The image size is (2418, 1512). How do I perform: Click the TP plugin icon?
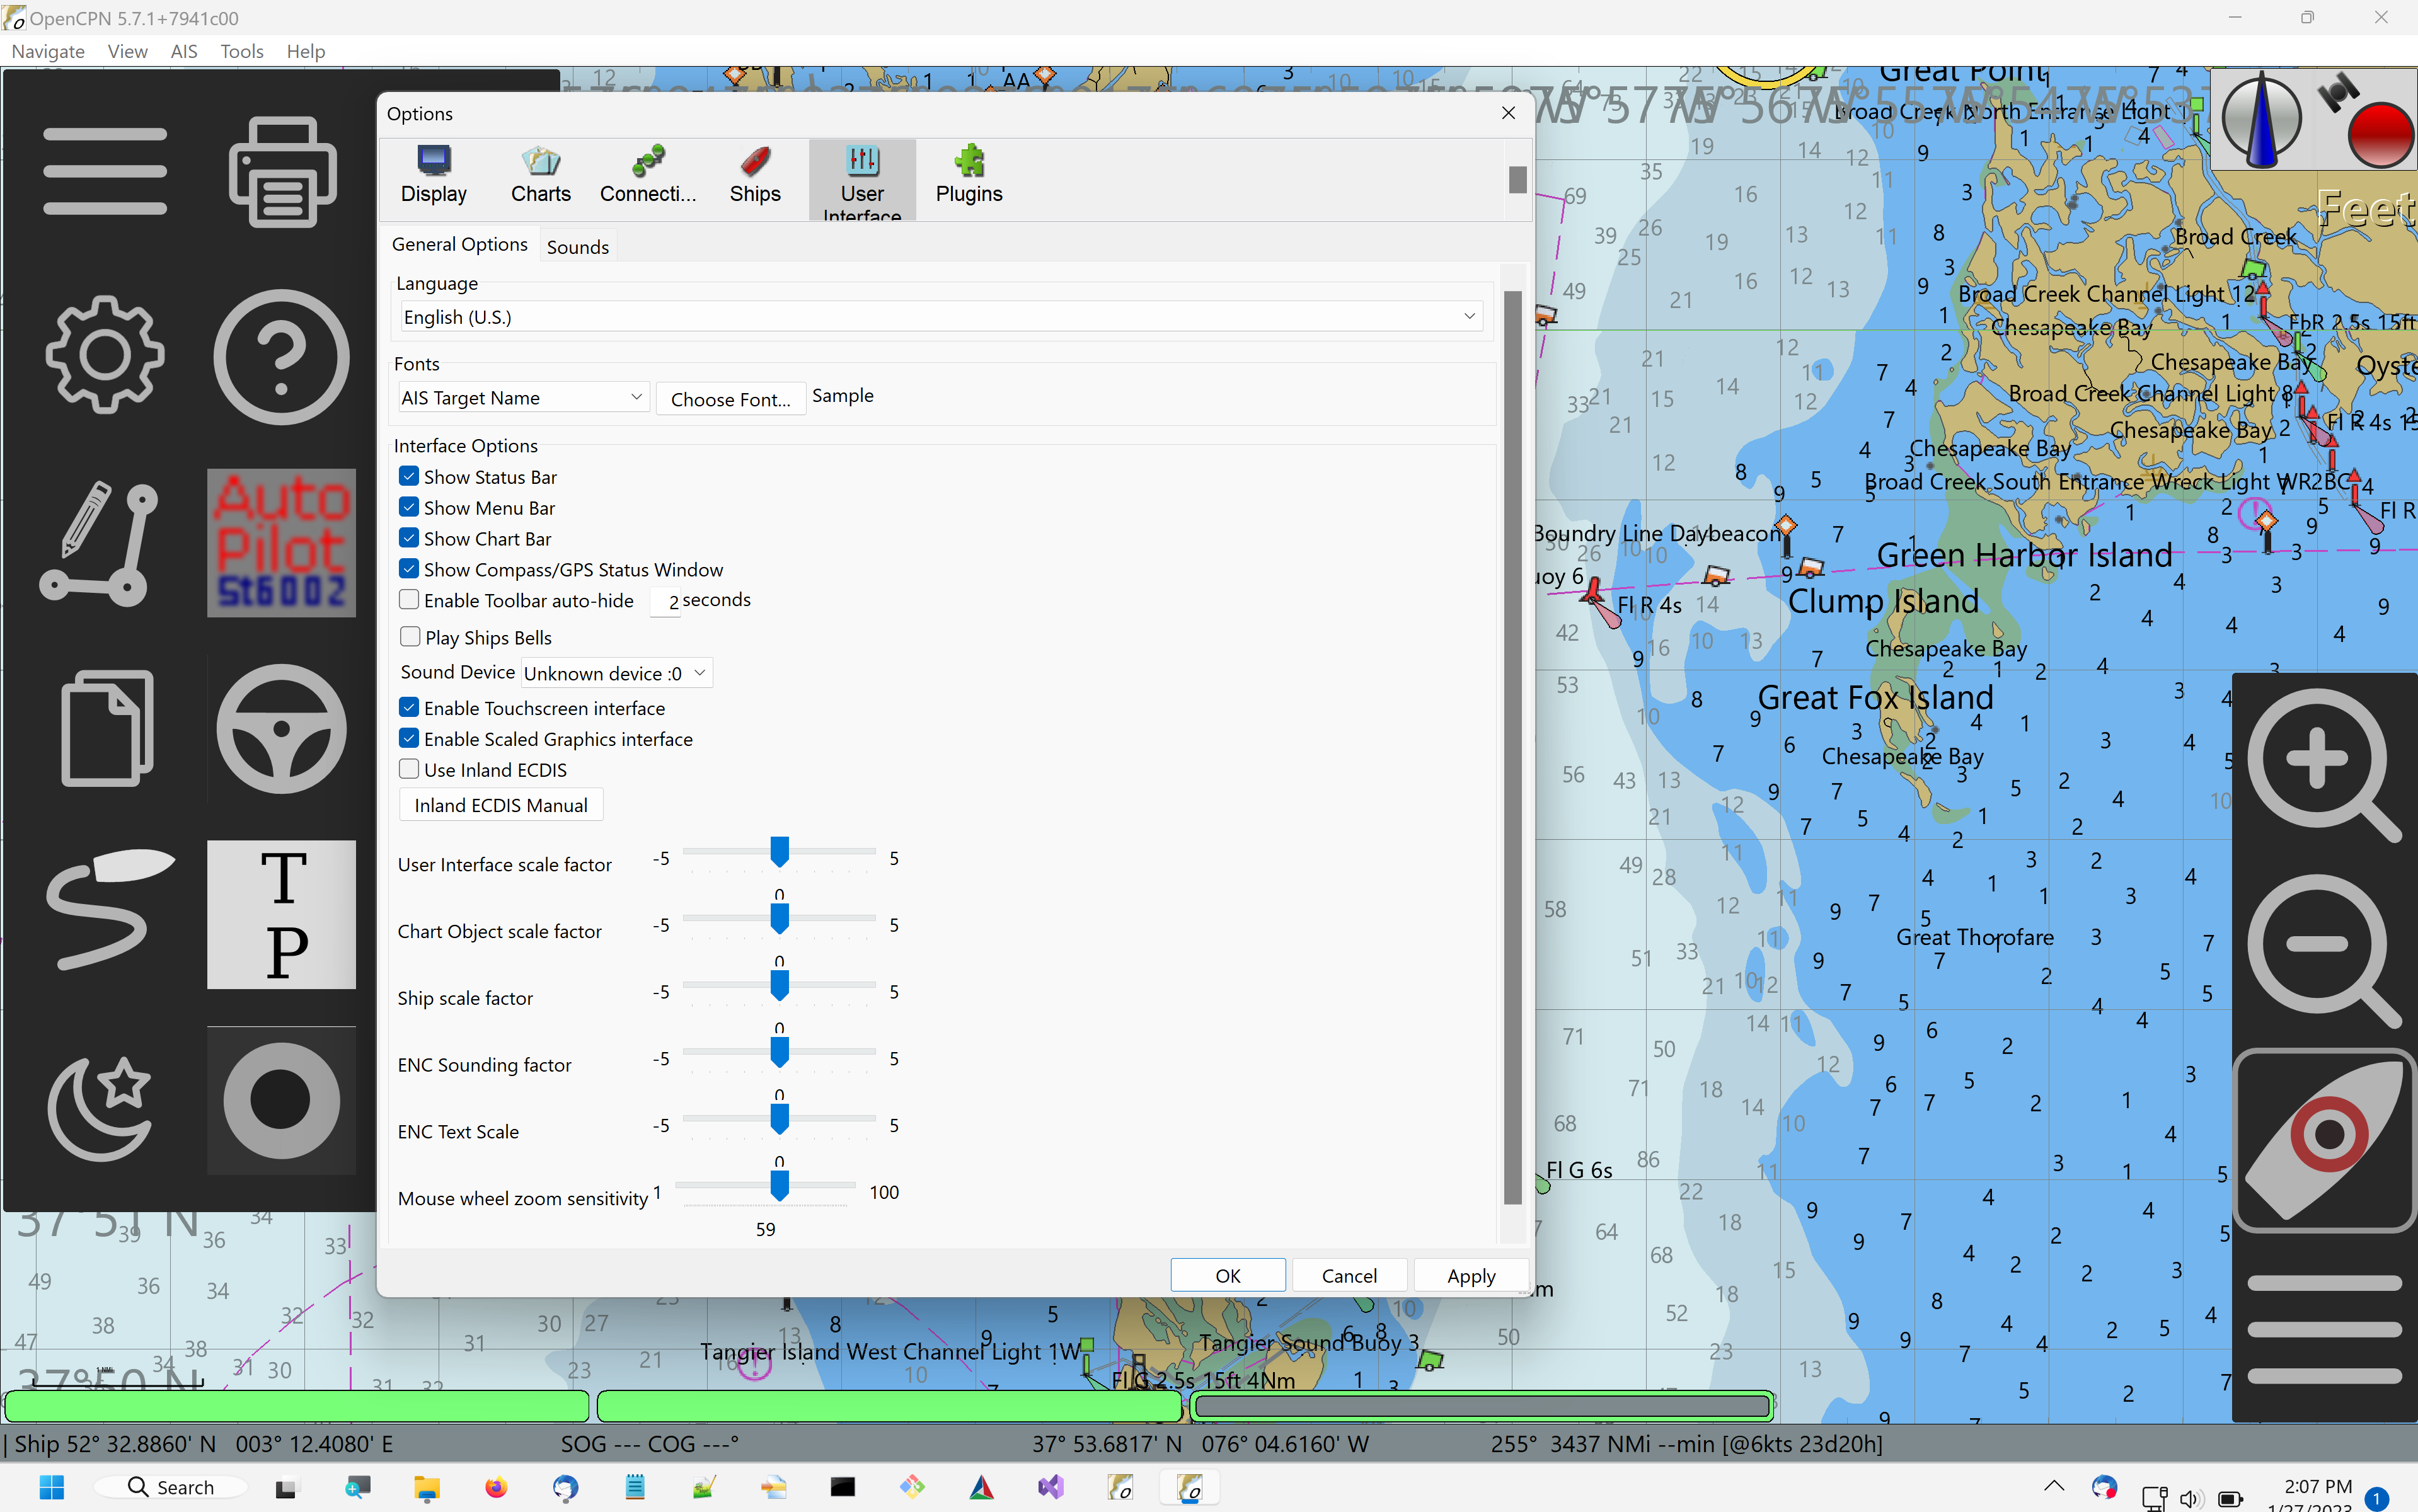(282, 914)
